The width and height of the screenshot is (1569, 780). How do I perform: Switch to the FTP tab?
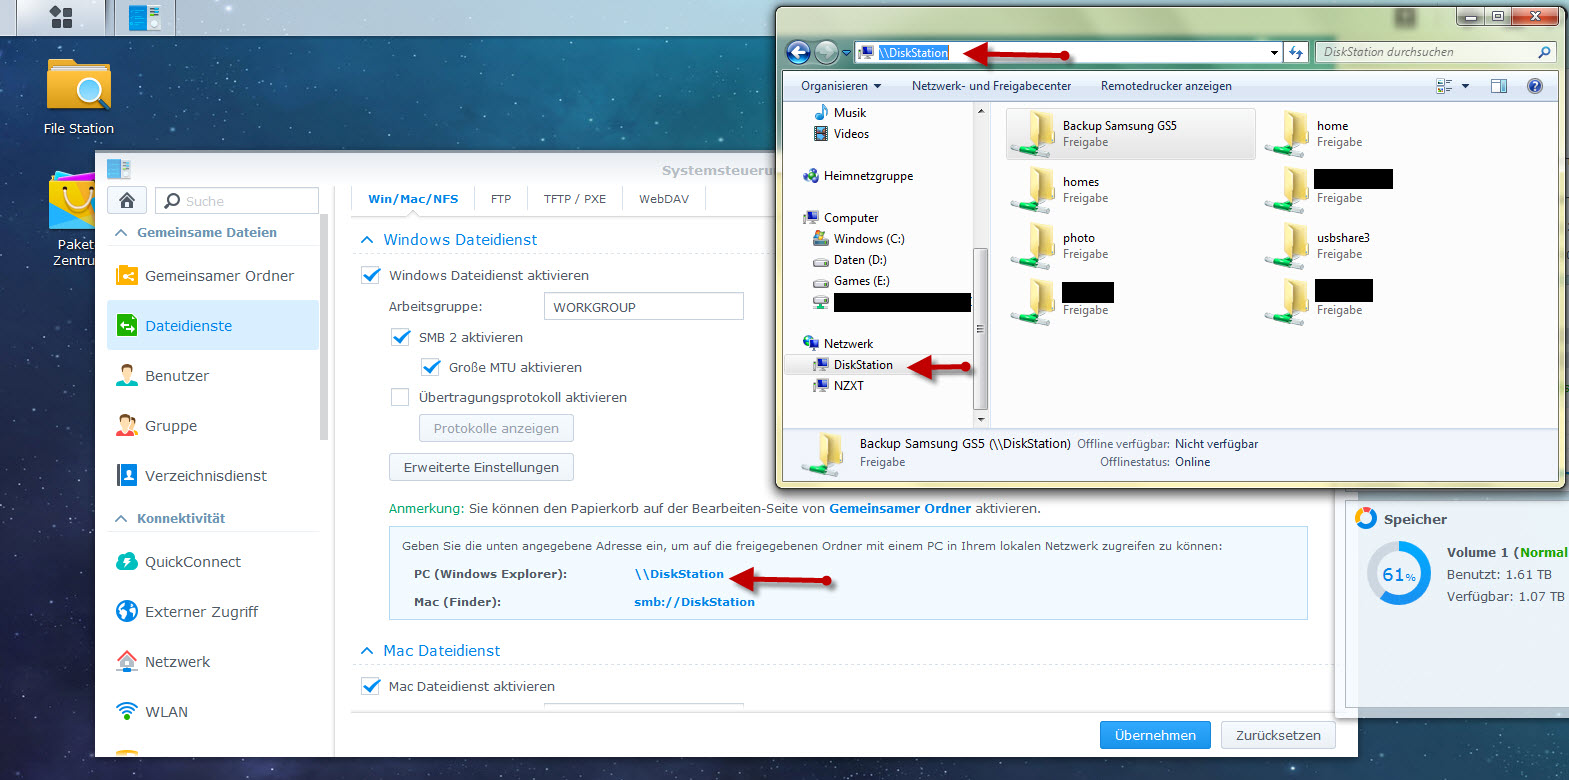(501, 199)
